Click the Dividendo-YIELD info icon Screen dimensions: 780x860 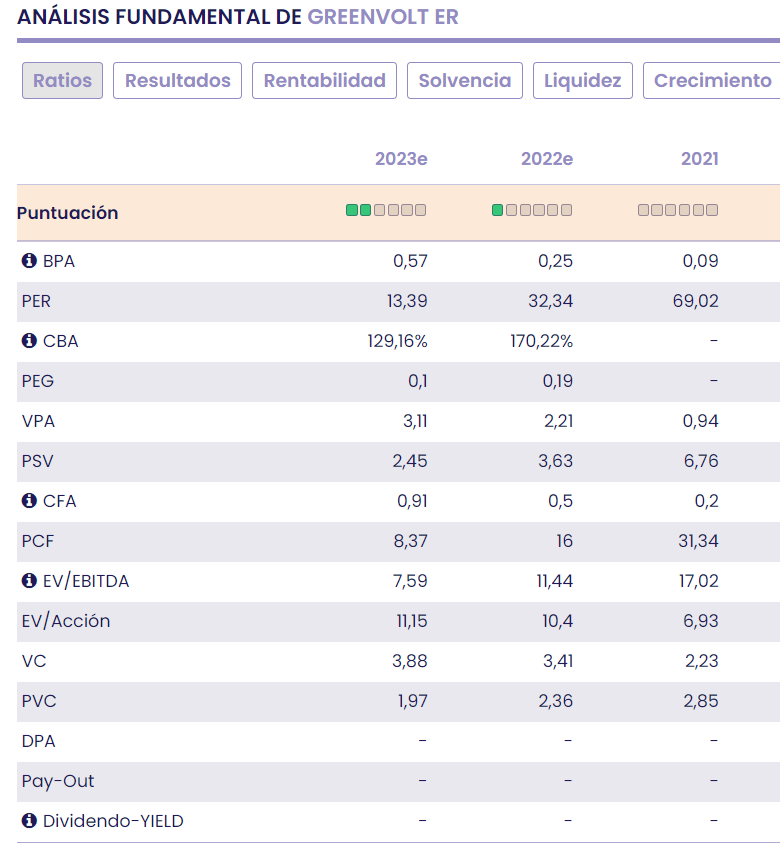coord(29,821)
